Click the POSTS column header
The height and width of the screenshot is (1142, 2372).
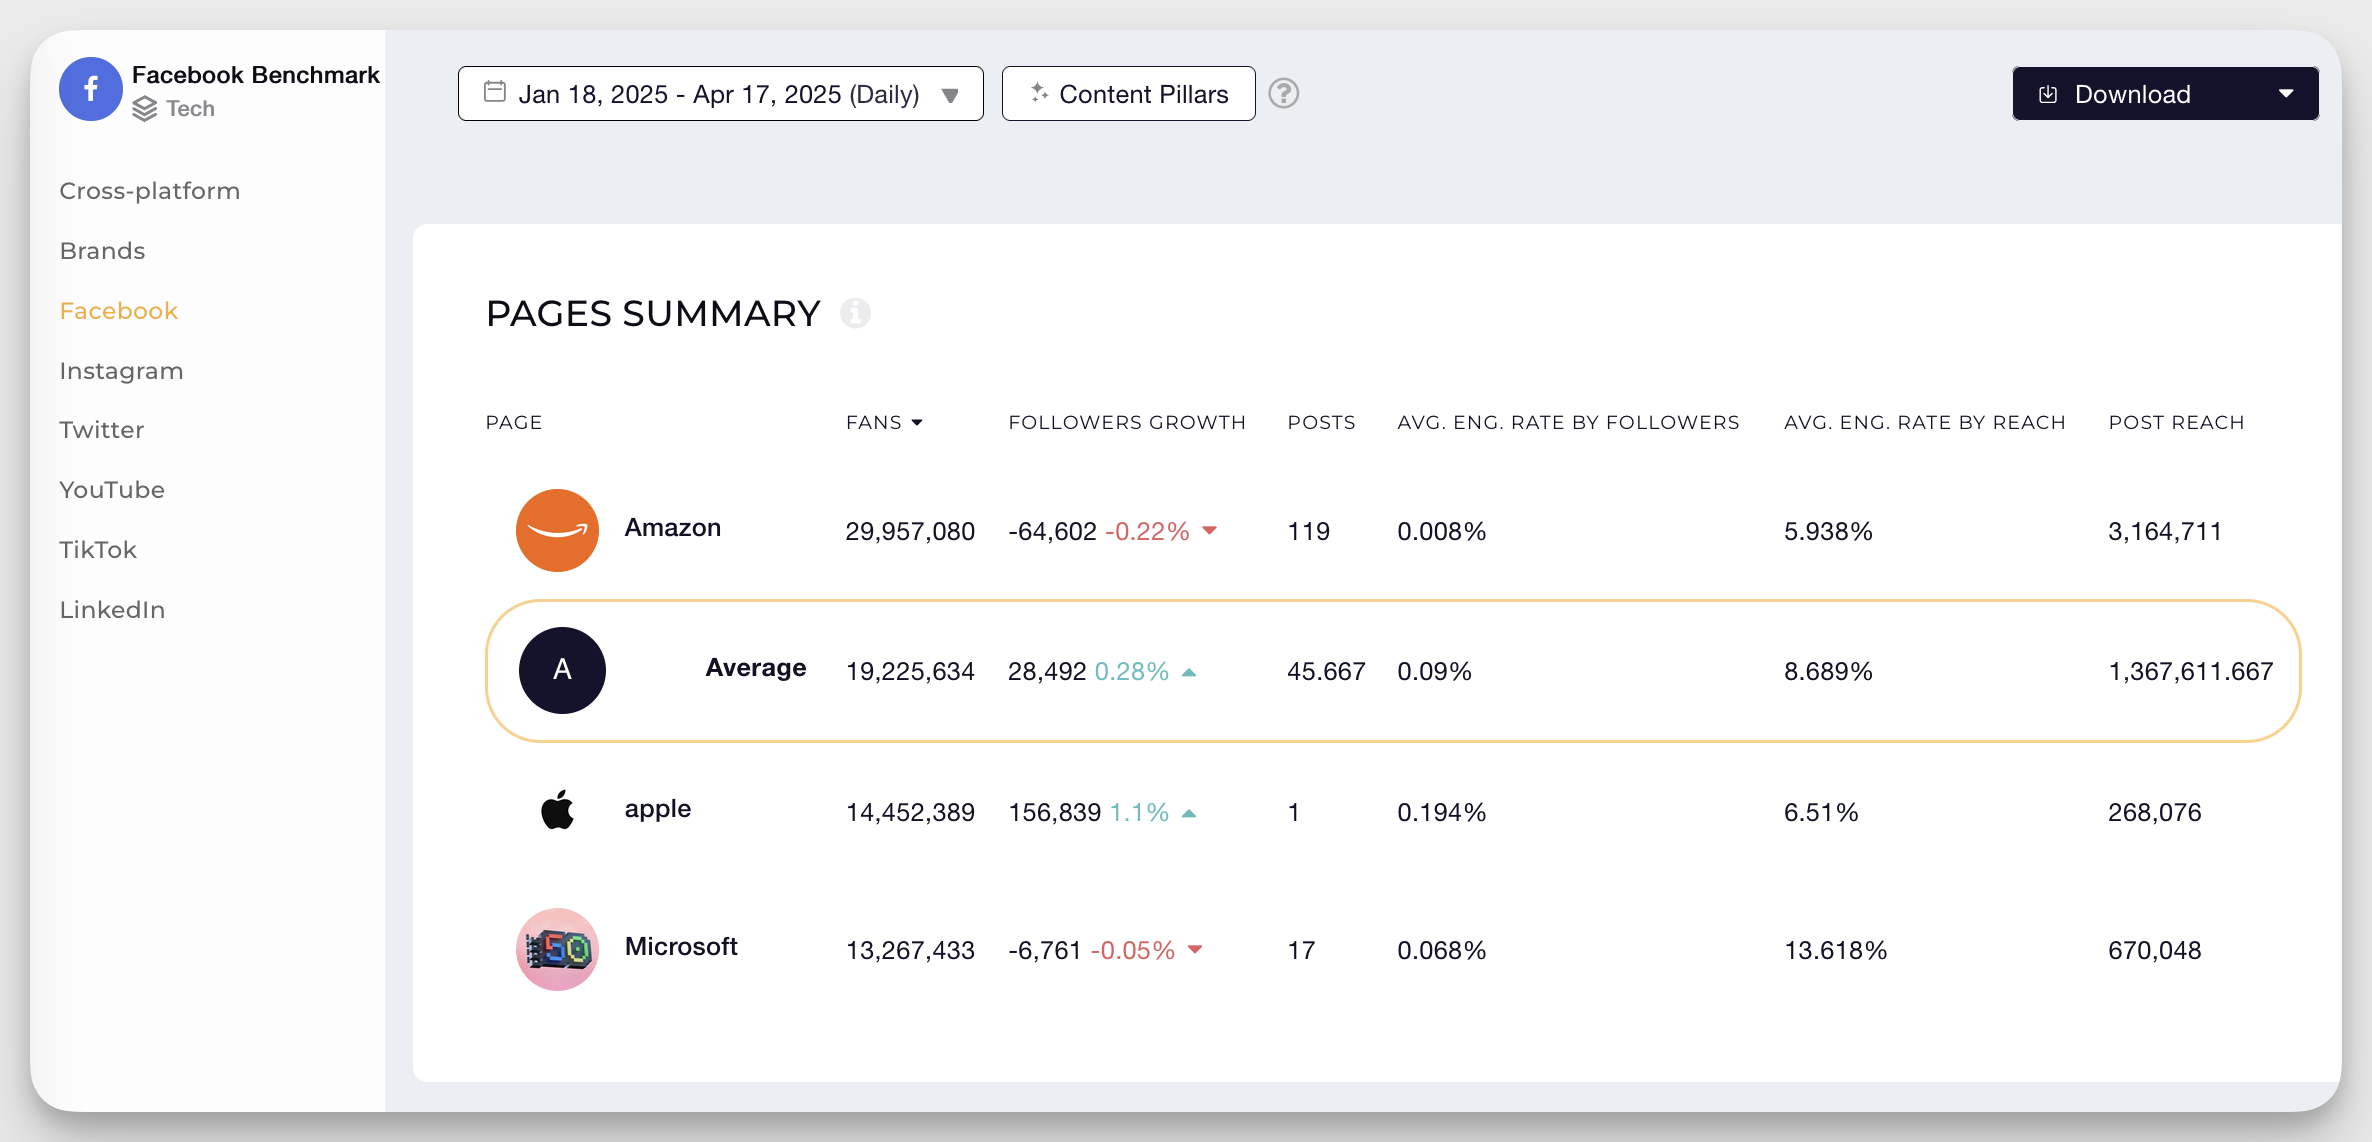tap(1321, 423)
